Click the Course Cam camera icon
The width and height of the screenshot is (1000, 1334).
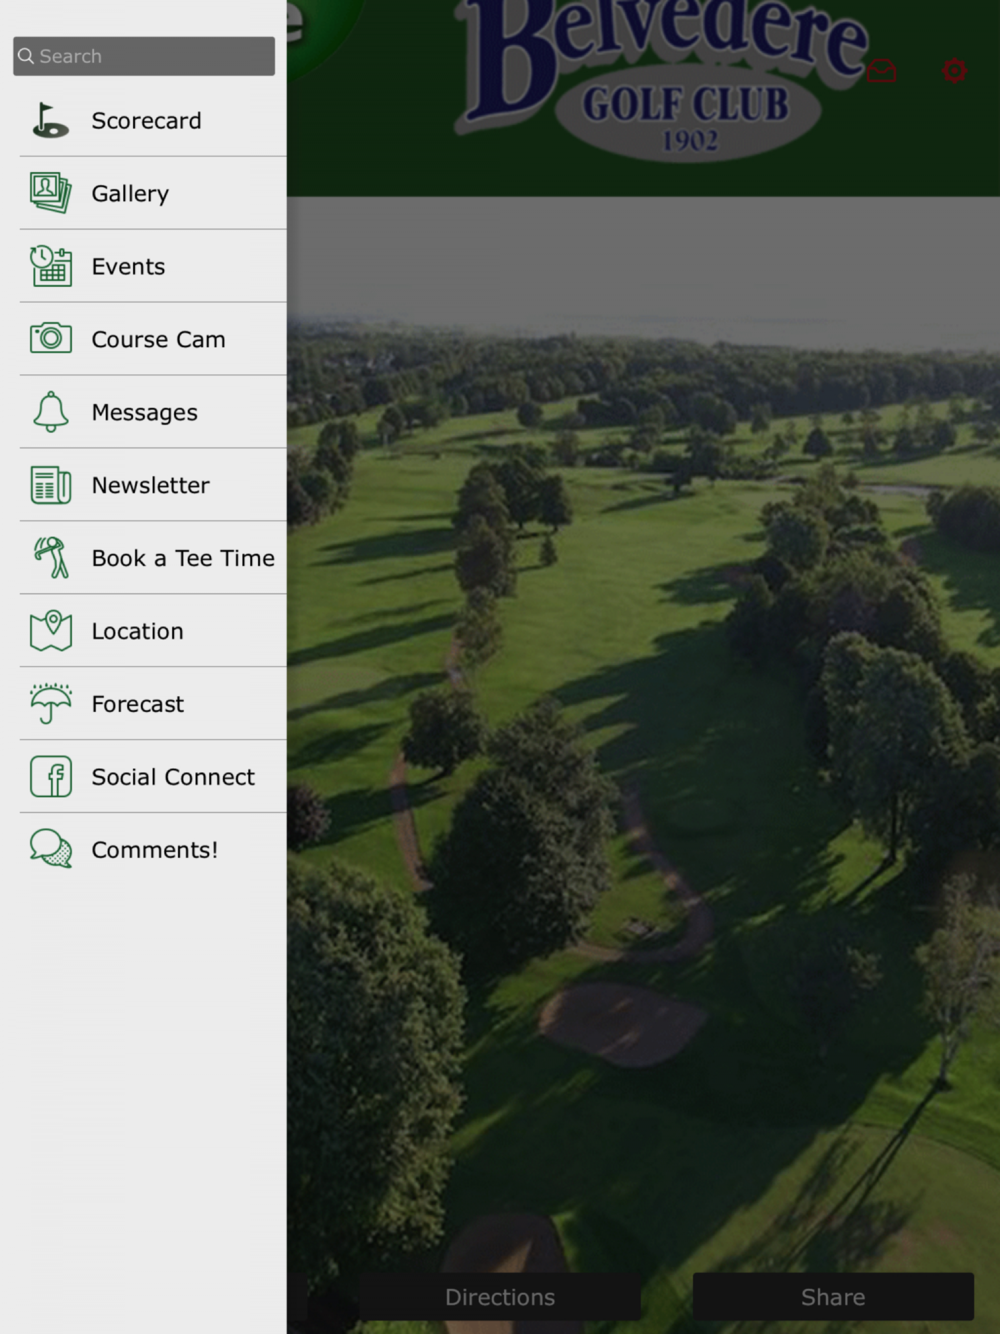click(50, 339)
